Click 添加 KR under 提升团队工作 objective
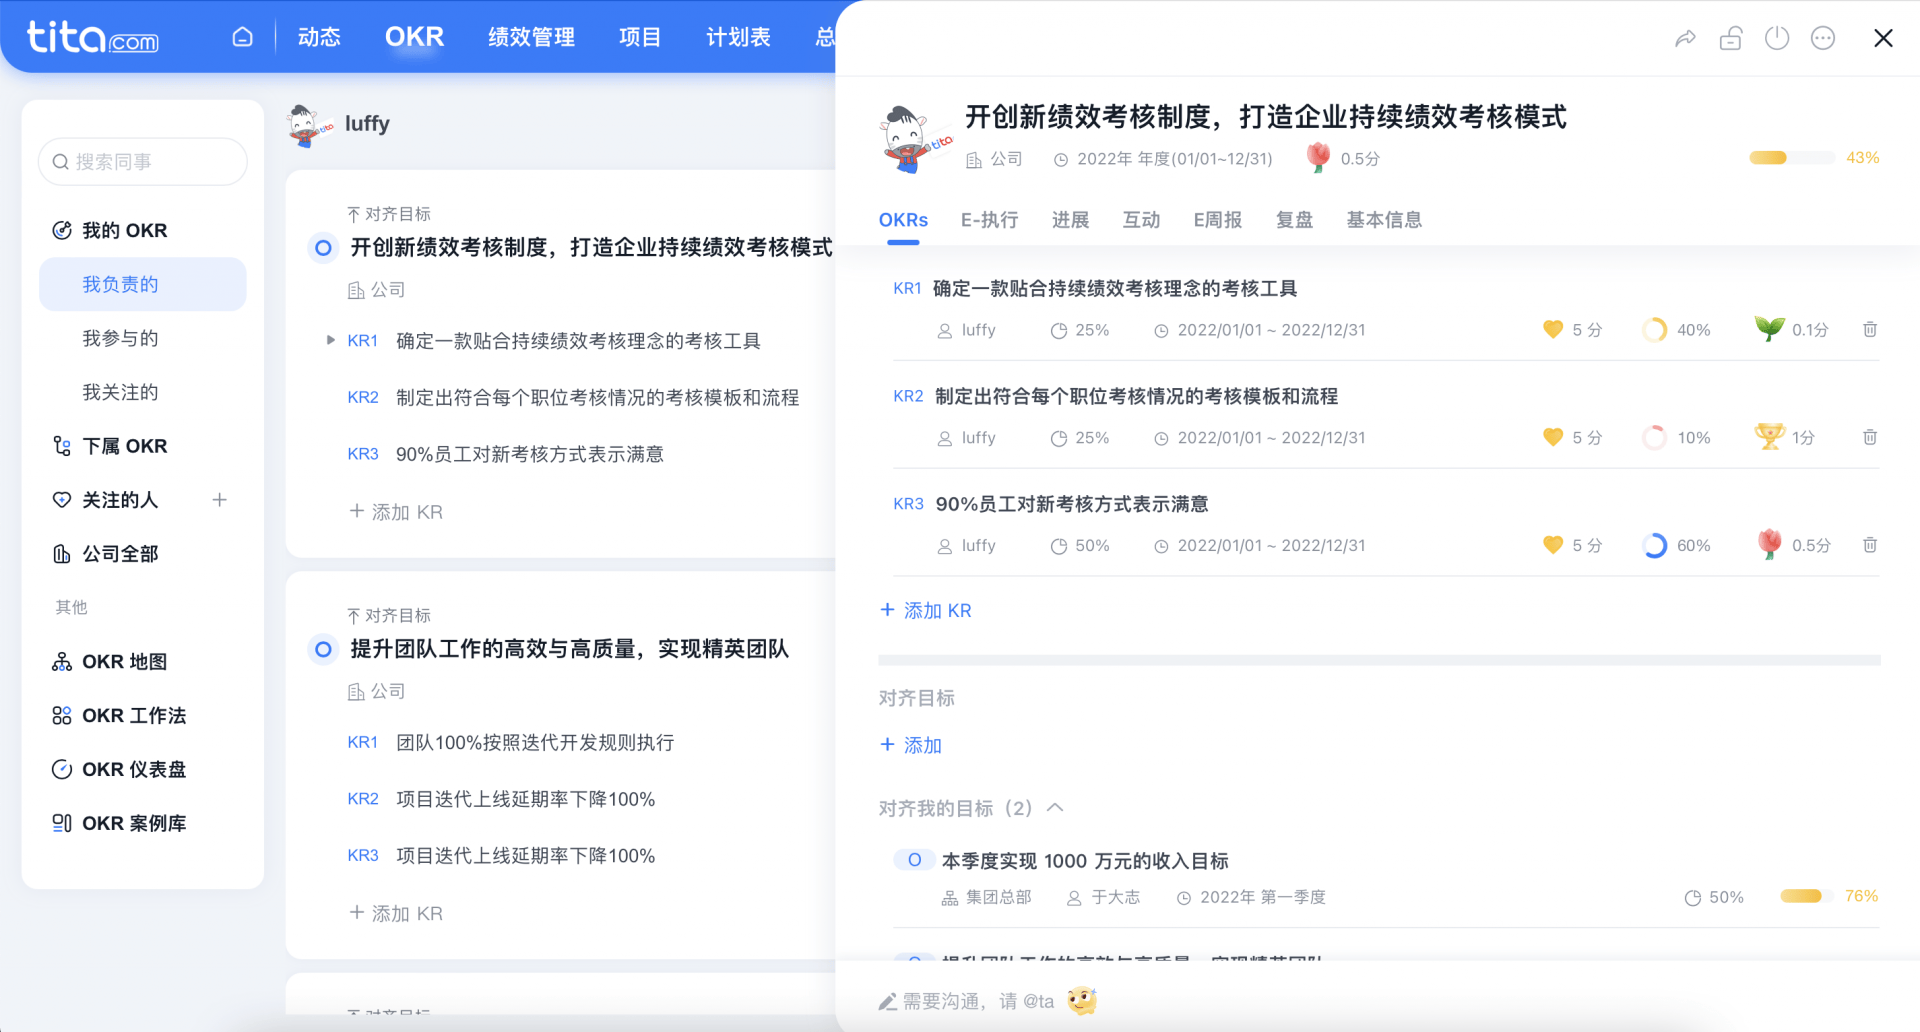 click(x=396, y=913)
